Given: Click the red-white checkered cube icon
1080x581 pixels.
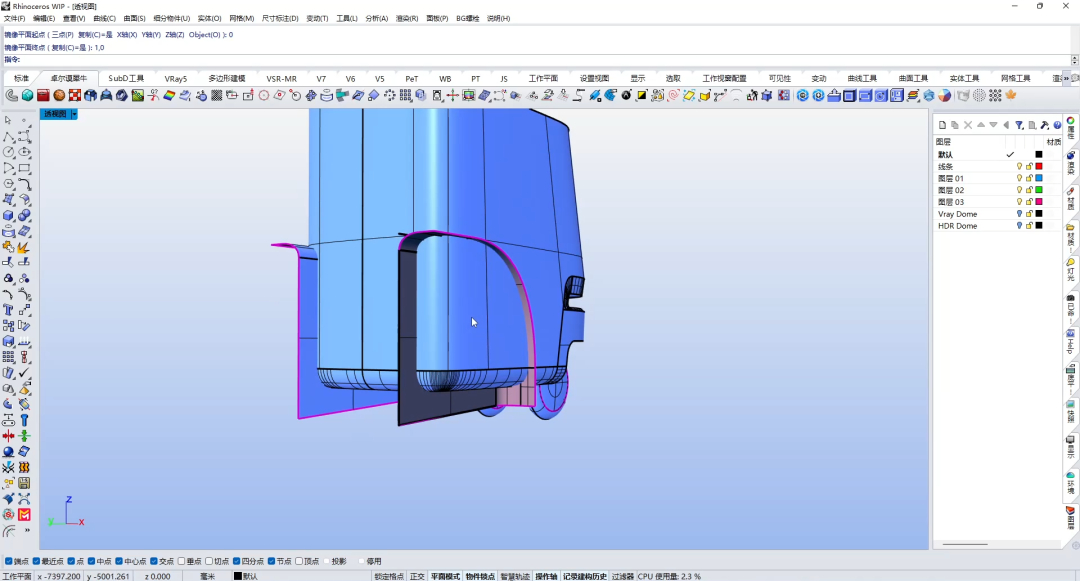Looking at the screenshot, I should [x=74, y=96].
